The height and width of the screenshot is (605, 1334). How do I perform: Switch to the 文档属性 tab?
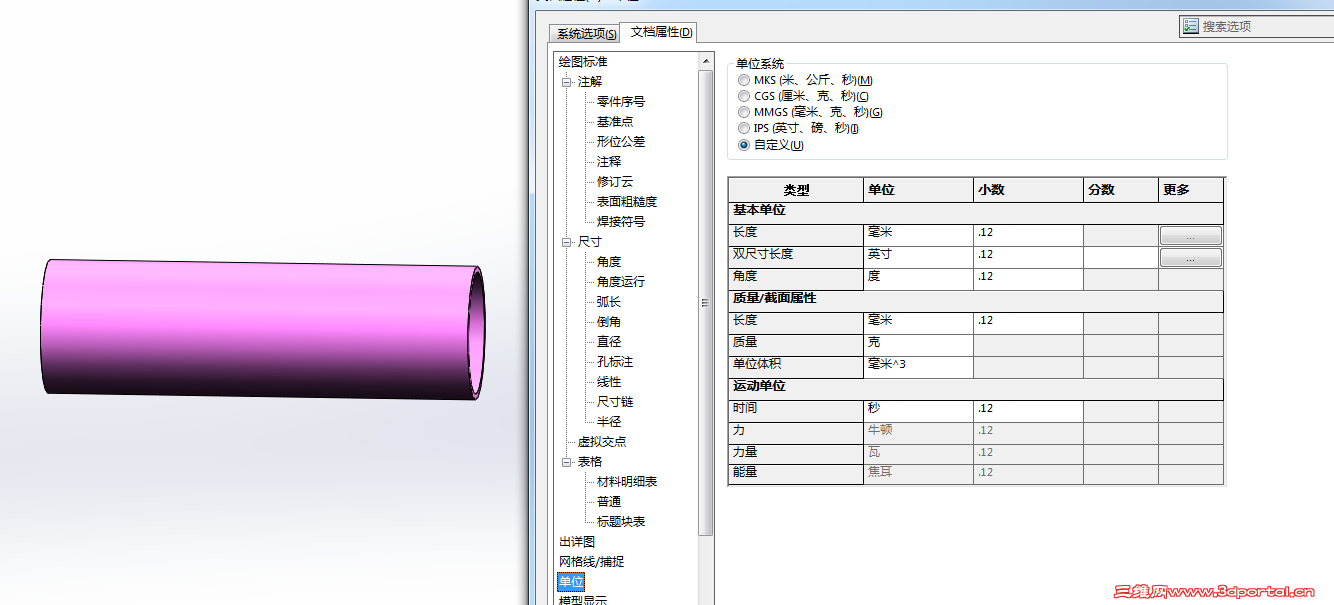(660, 33)
